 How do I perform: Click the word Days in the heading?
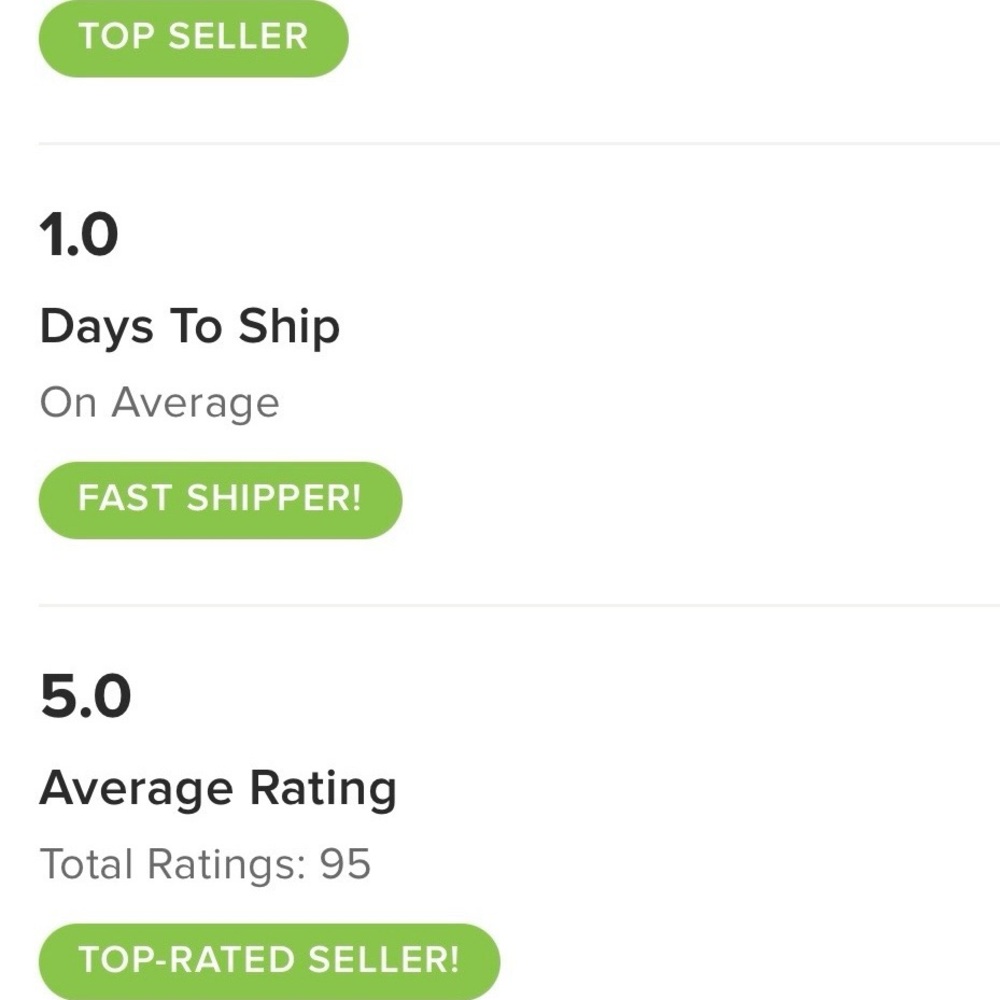pos(97,327)
